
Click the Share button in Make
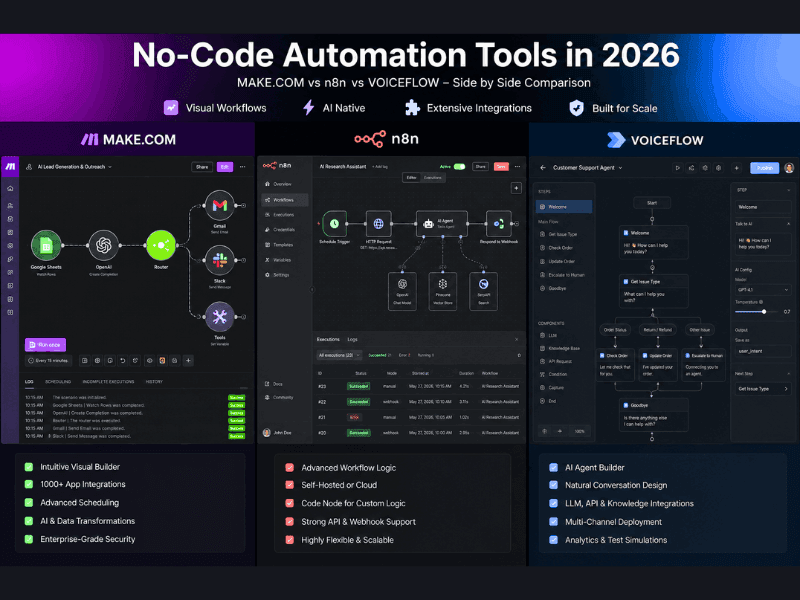click(202, 167)
